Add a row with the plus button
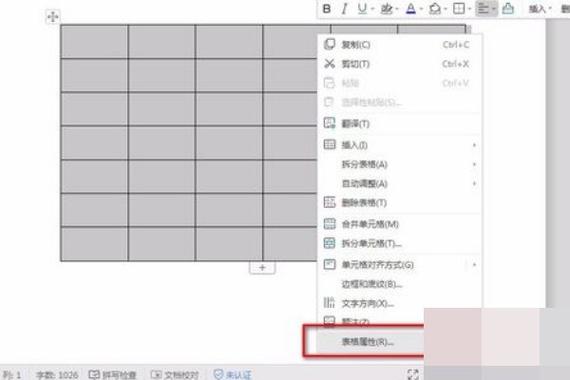 pos(262,268)
